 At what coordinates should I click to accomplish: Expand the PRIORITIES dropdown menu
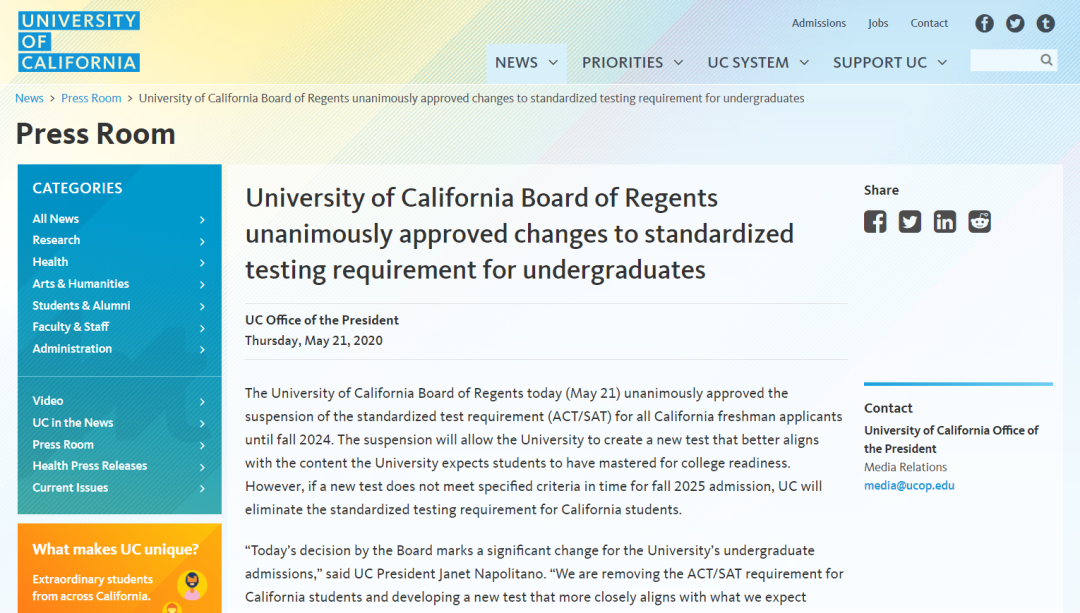tap(632, 63)
